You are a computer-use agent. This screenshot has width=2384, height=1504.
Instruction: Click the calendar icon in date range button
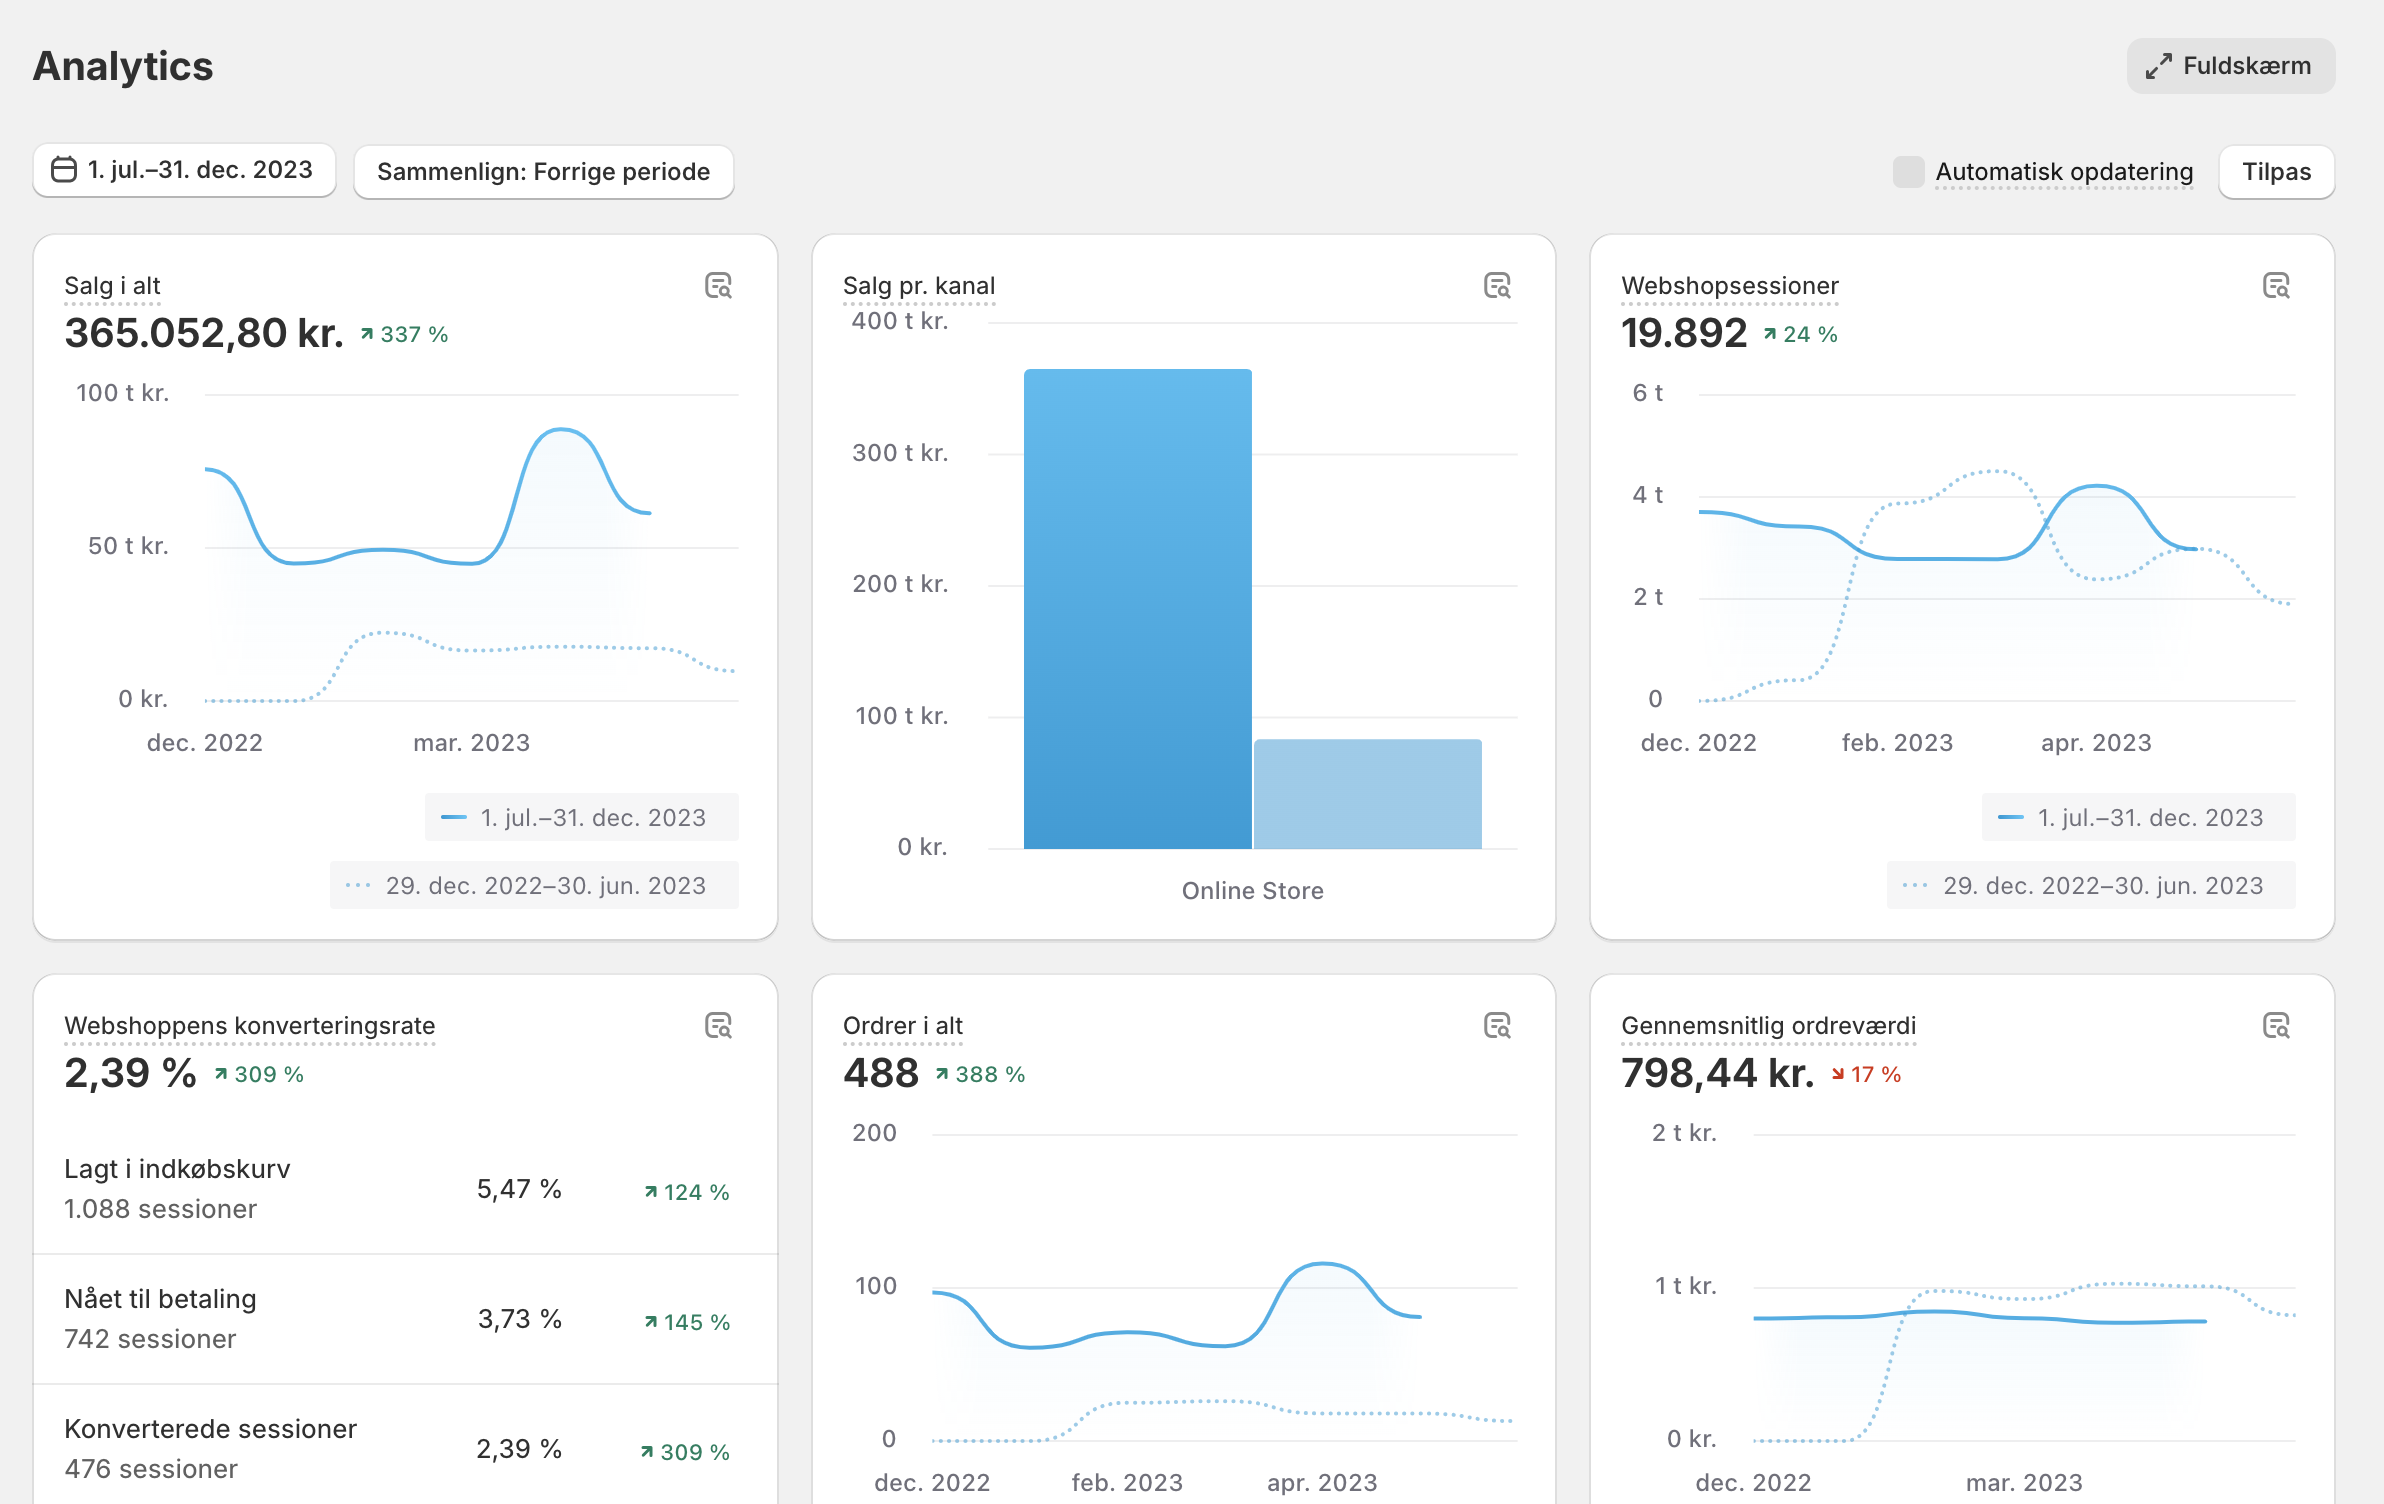tap(64, 170)
